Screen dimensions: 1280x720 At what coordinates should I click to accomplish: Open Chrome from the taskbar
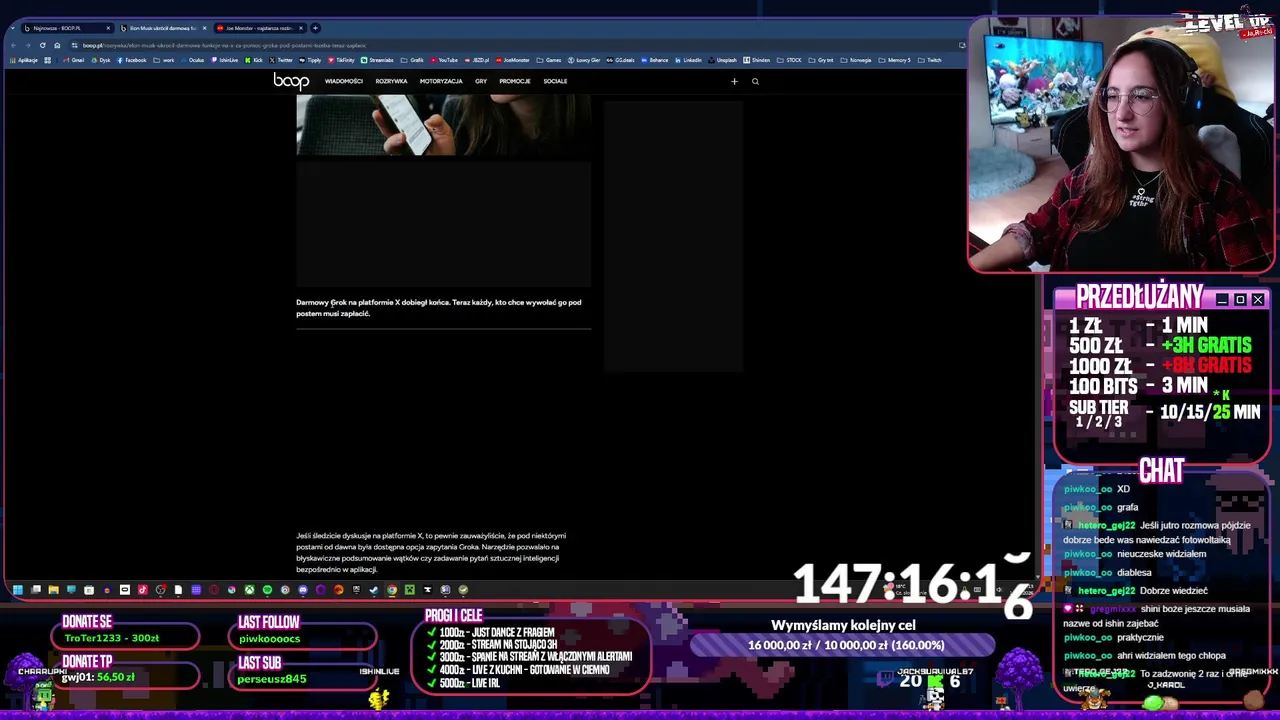point(392,590)
